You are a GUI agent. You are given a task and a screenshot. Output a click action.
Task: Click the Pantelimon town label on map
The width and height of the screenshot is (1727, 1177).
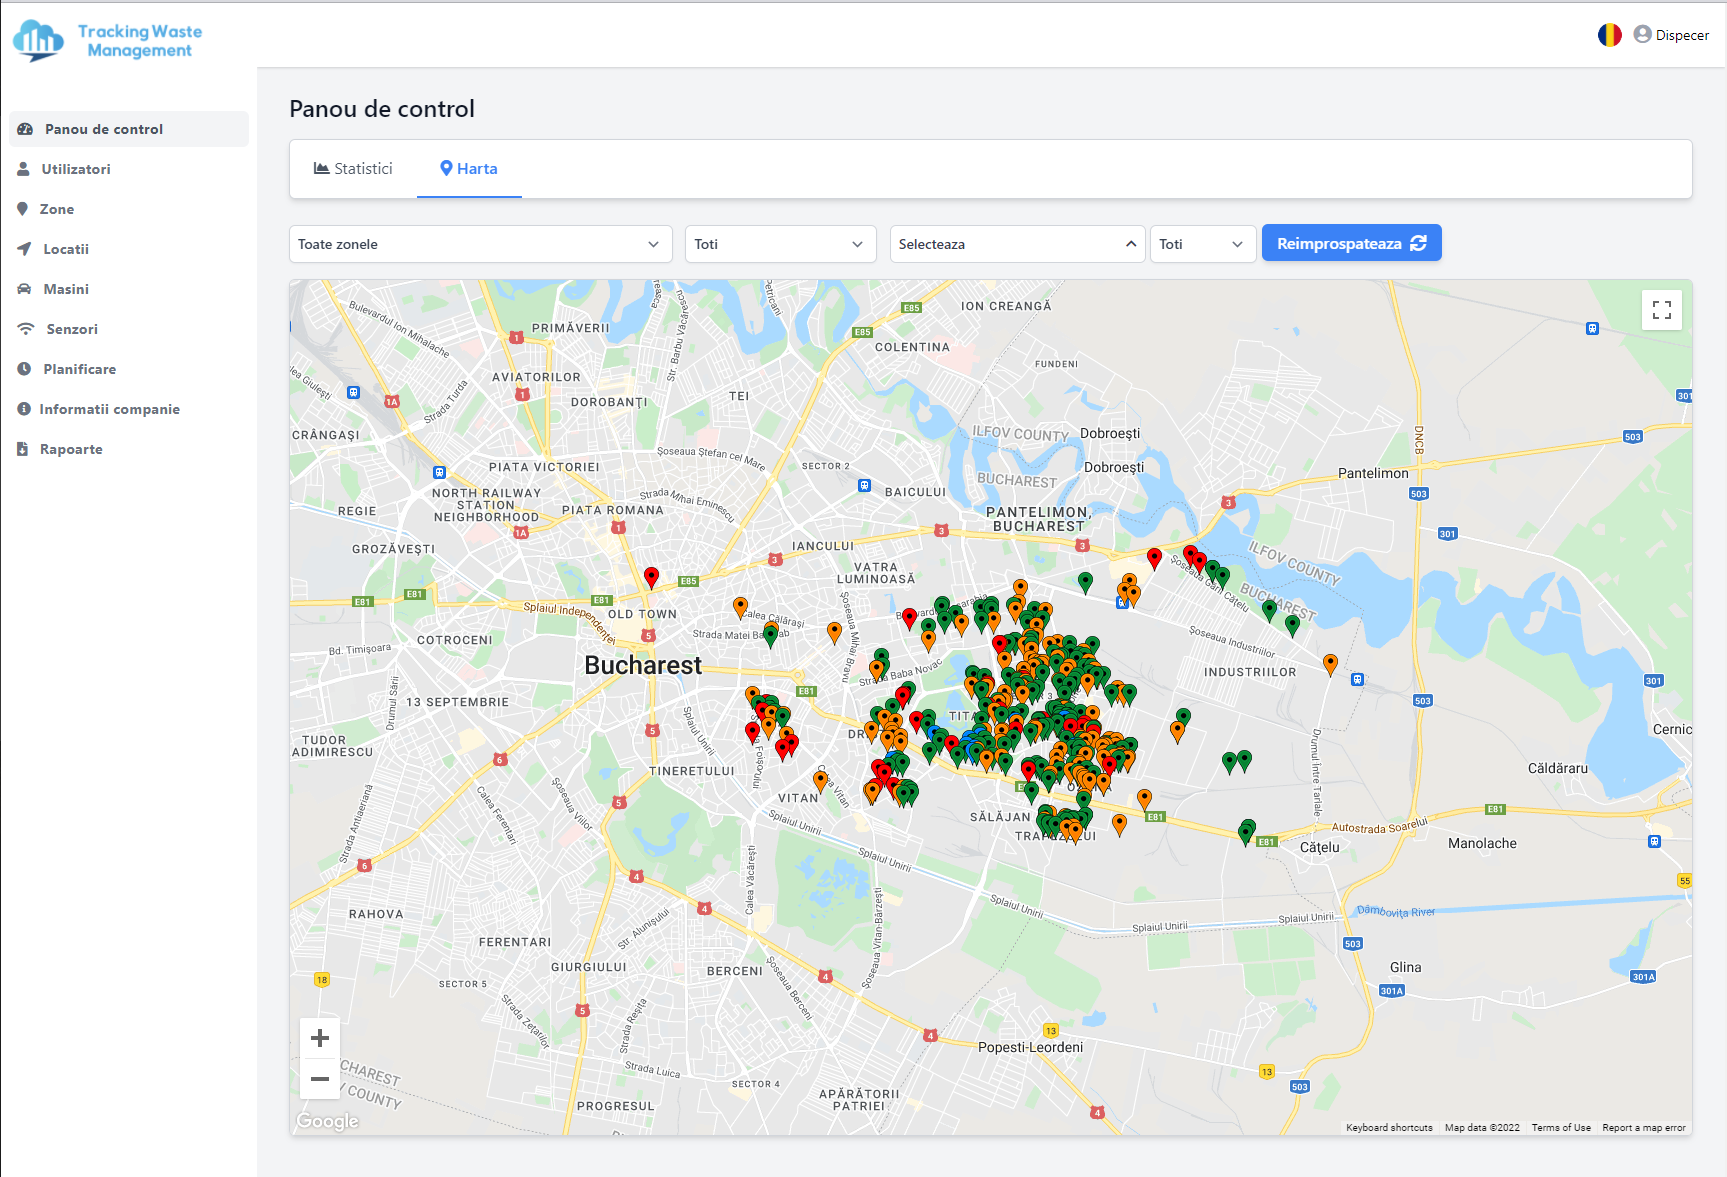[1373, 473]
